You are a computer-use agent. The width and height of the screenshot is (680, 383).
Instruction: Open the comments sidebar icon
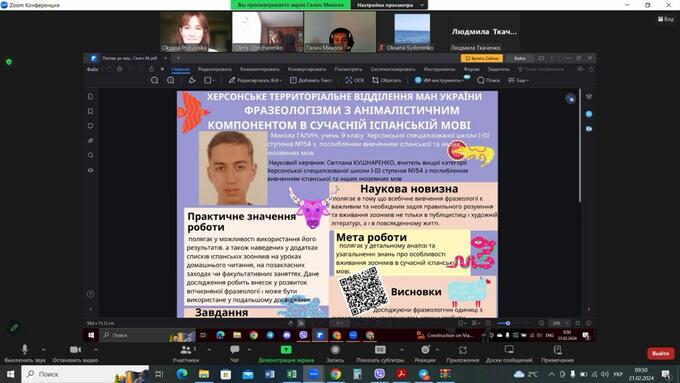coord(90,126)
